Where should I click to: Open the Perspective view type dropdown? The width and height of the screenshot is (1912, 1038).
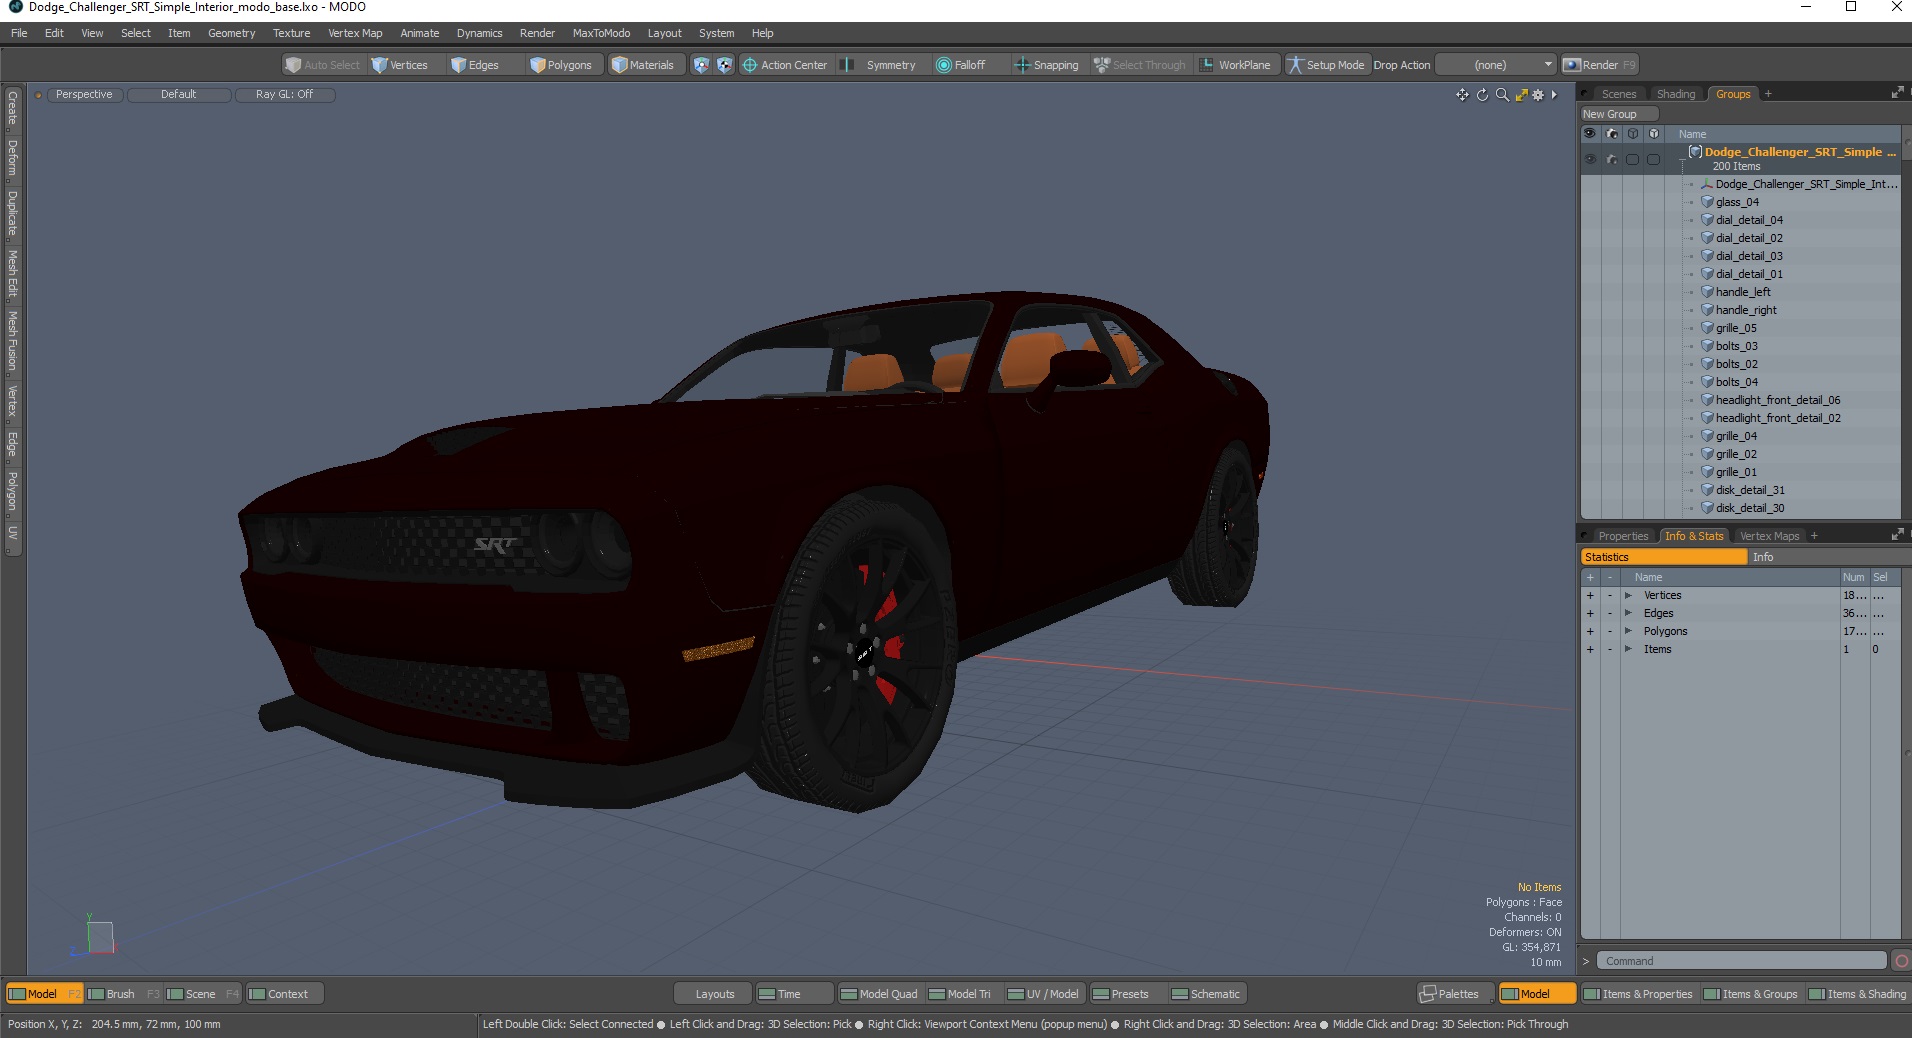(84, 95)
